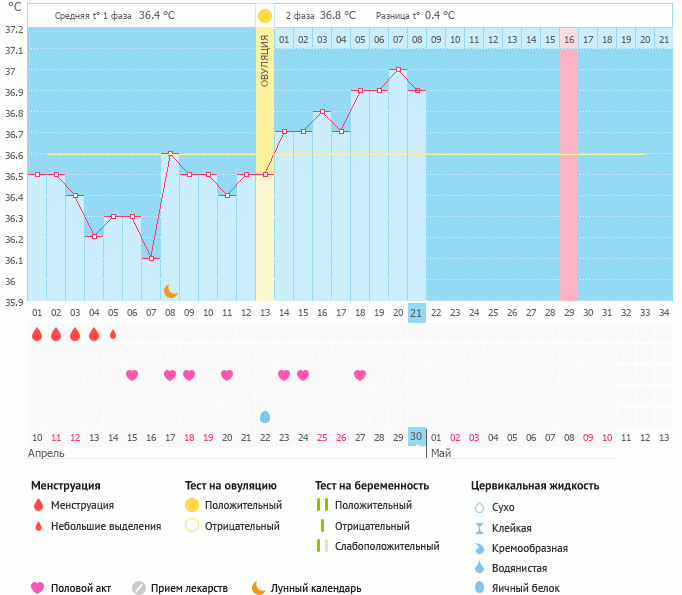Click the vertical ОВУЛЯЦИЯ label bar
Viewport: 682px width, 595px height.
[x=265, y=62]
